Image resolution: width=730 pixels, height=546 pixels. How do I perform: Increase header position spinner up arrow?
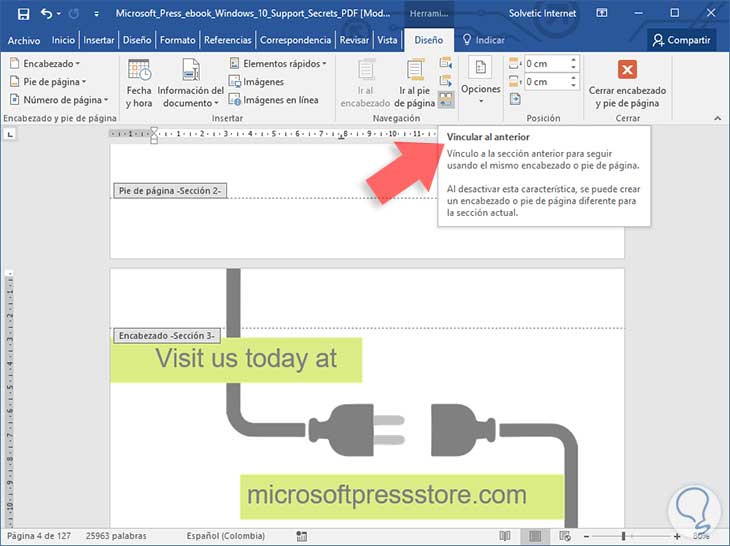574,60
